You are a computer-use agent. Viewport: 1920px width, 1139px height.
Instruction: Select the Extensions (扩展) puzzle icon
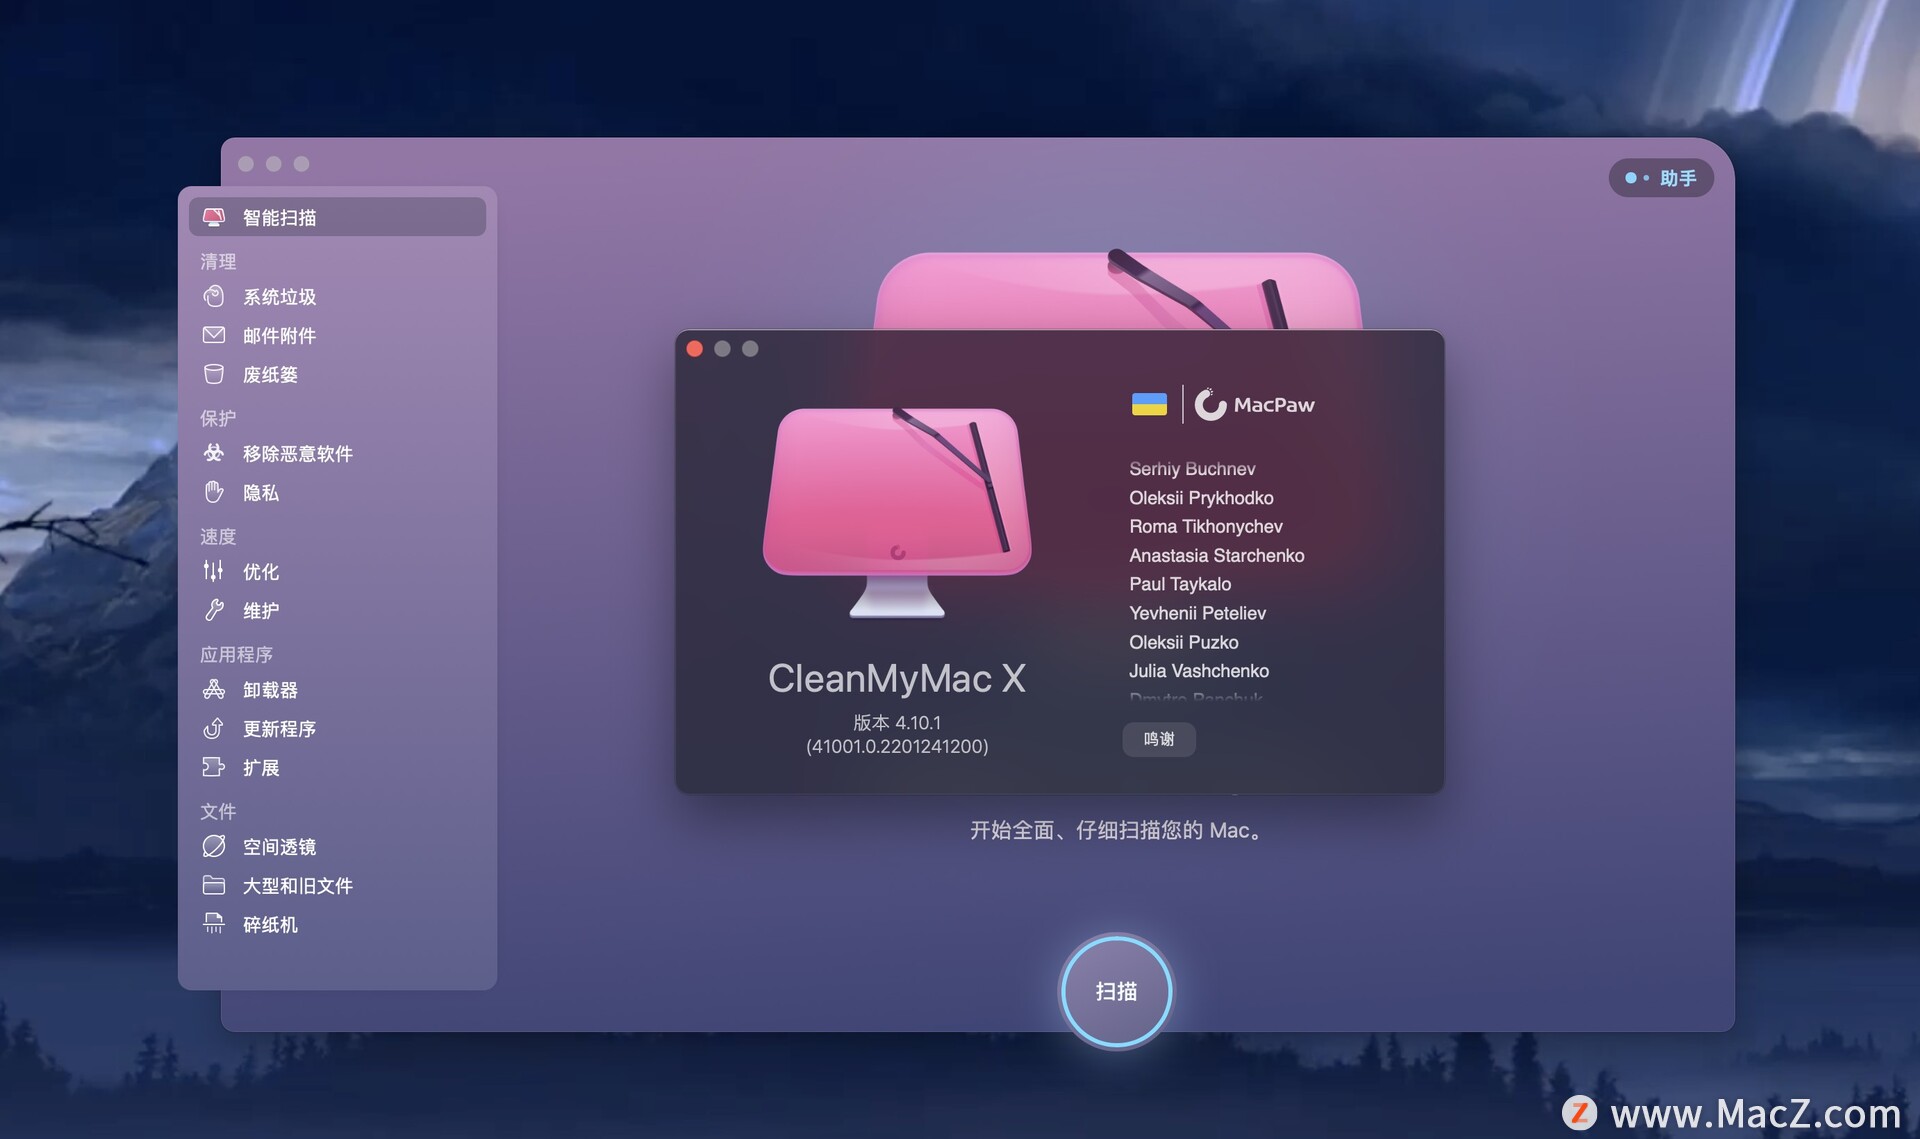pyautogui.click(x=213, y=767)
